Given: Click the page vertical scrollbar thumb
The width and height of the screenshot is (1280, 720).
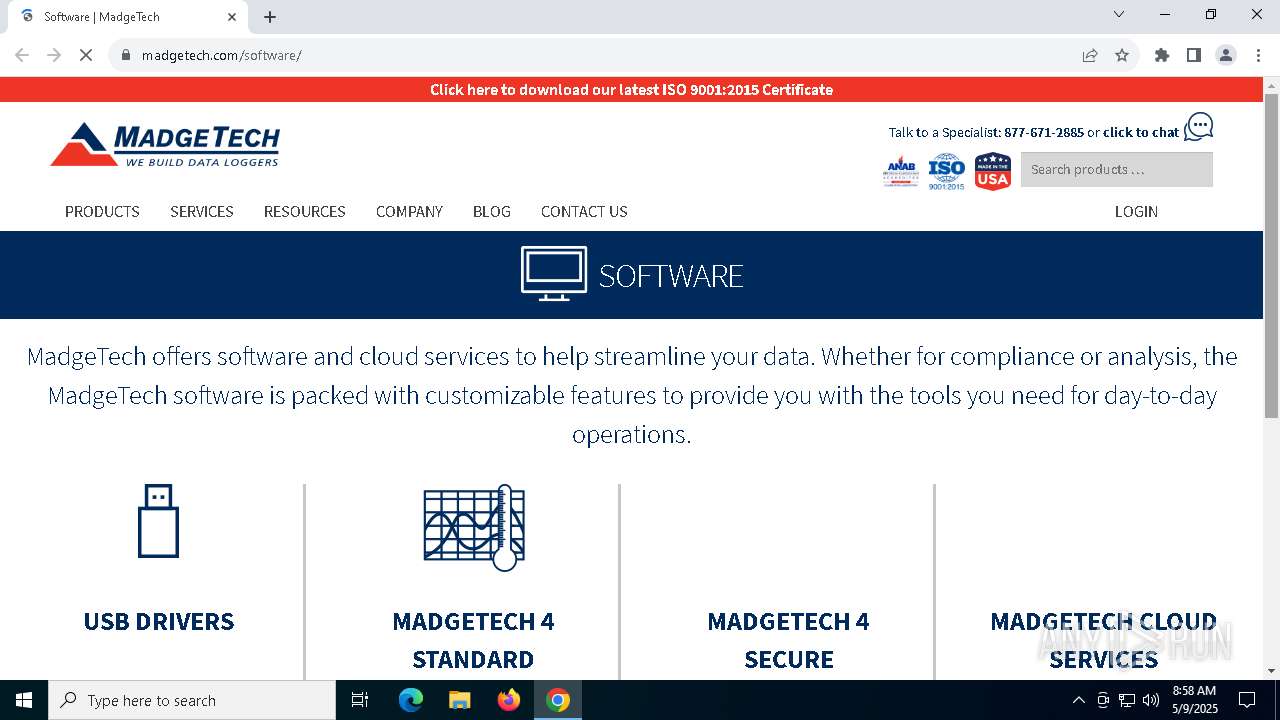Looking at the screenshot, I should click(1271, 255).
